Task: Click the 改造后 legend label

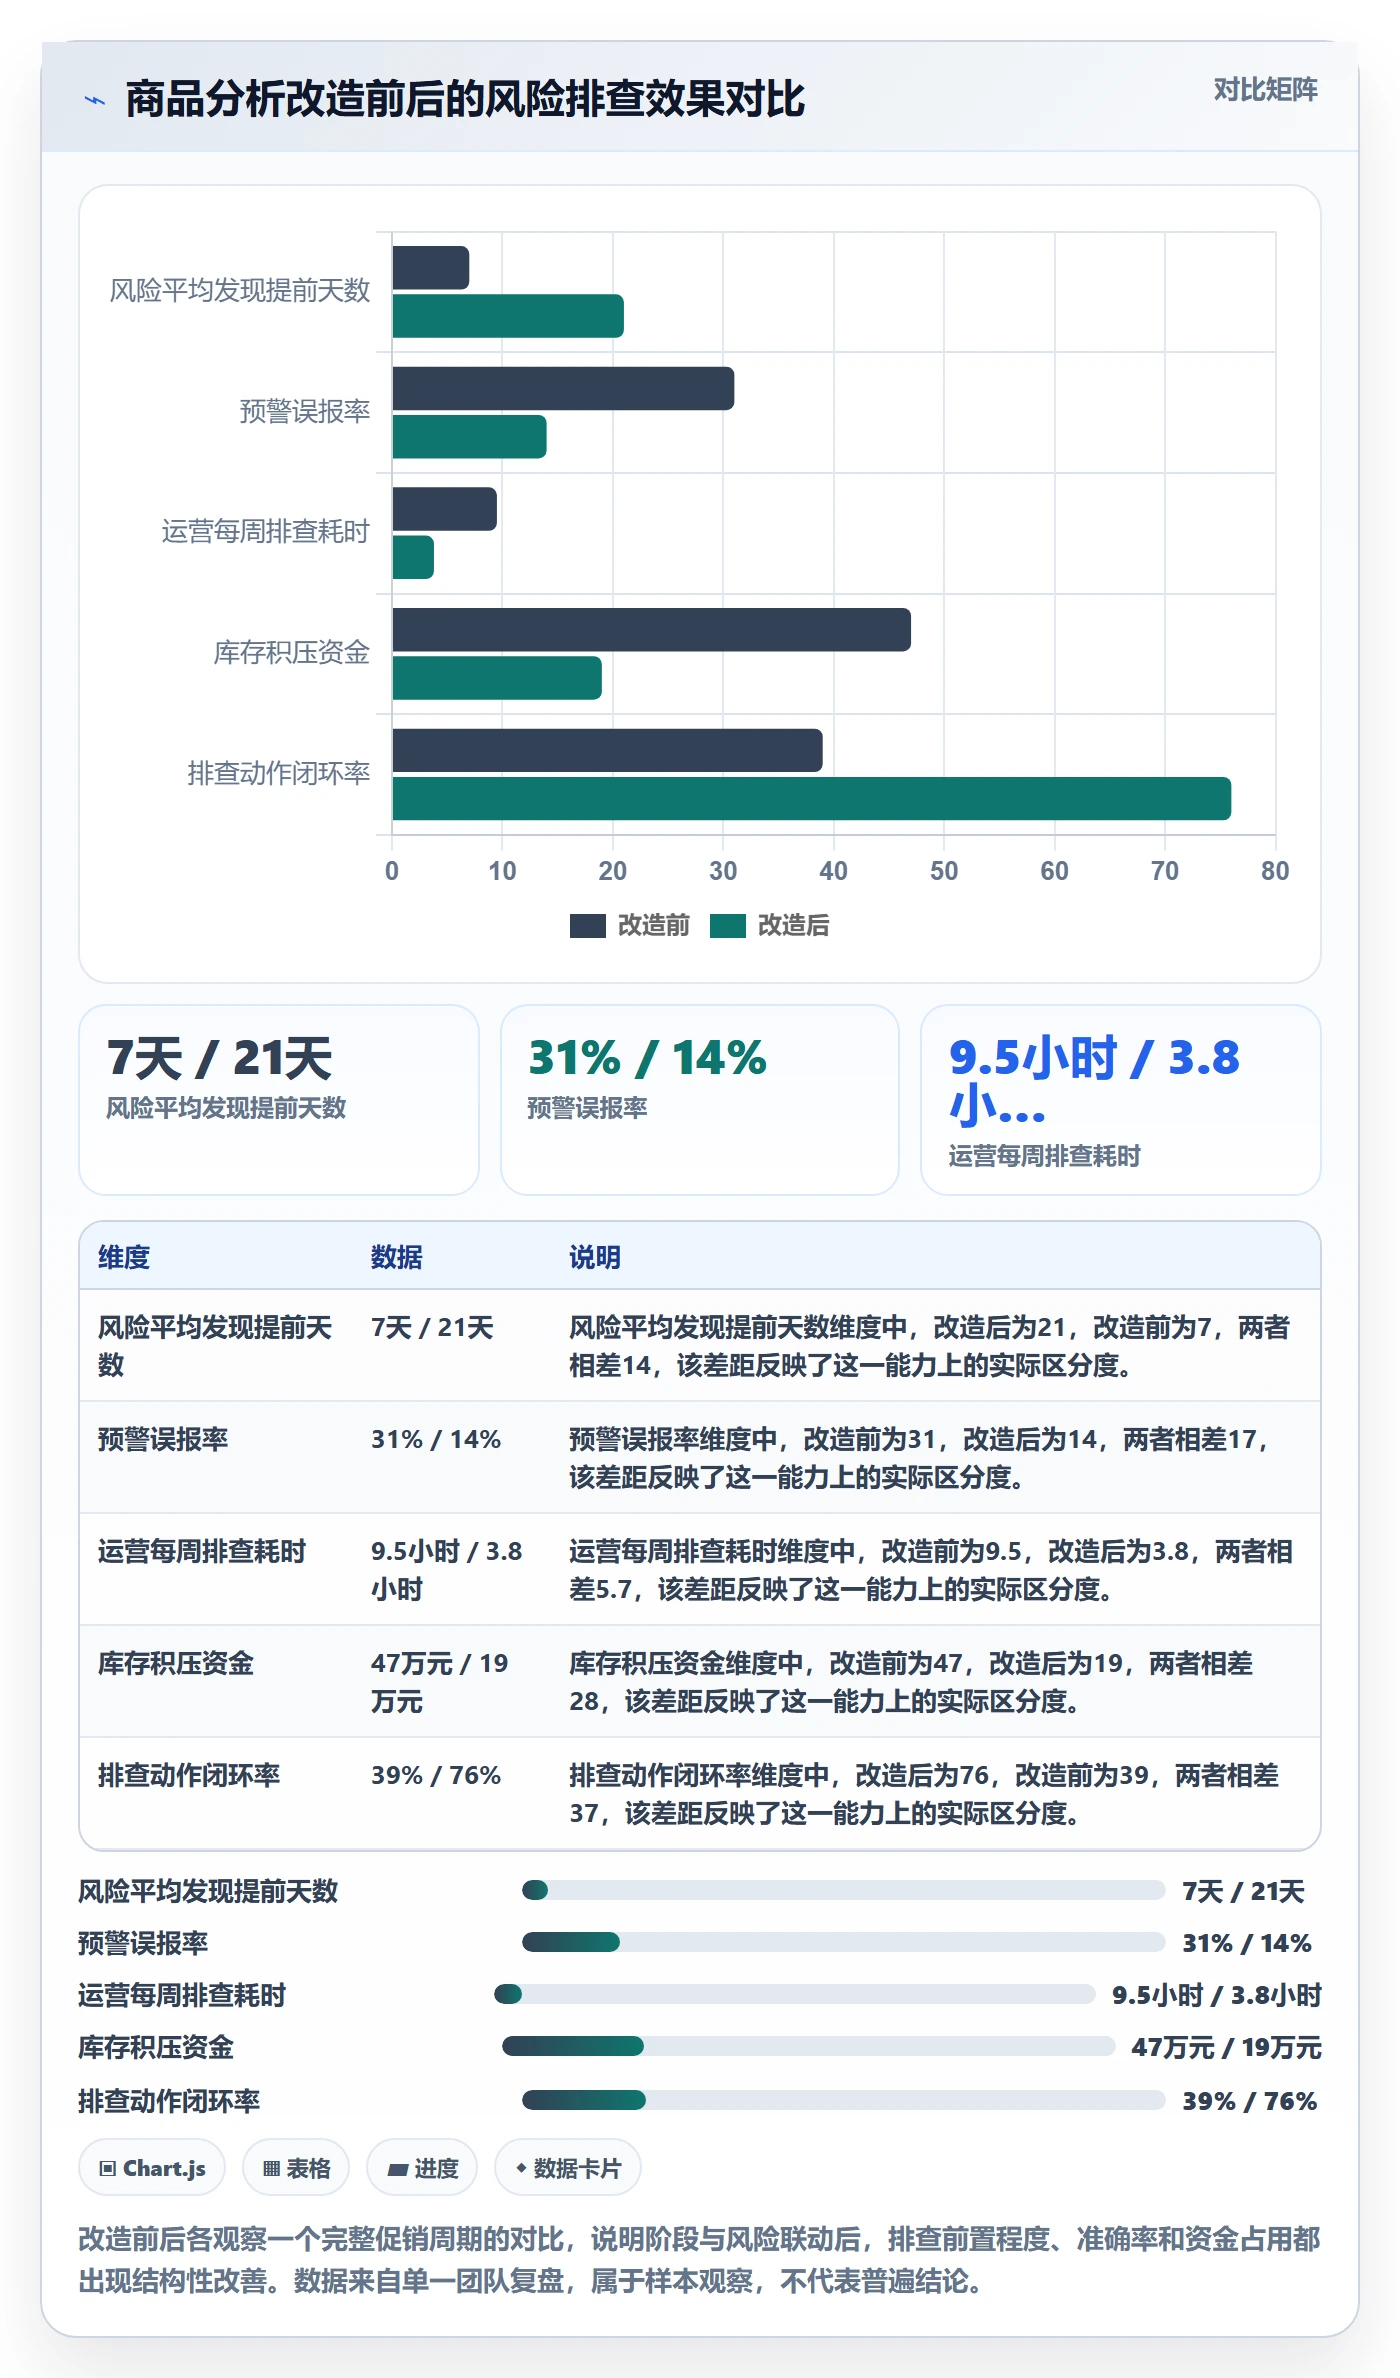Action: [793, 926]
